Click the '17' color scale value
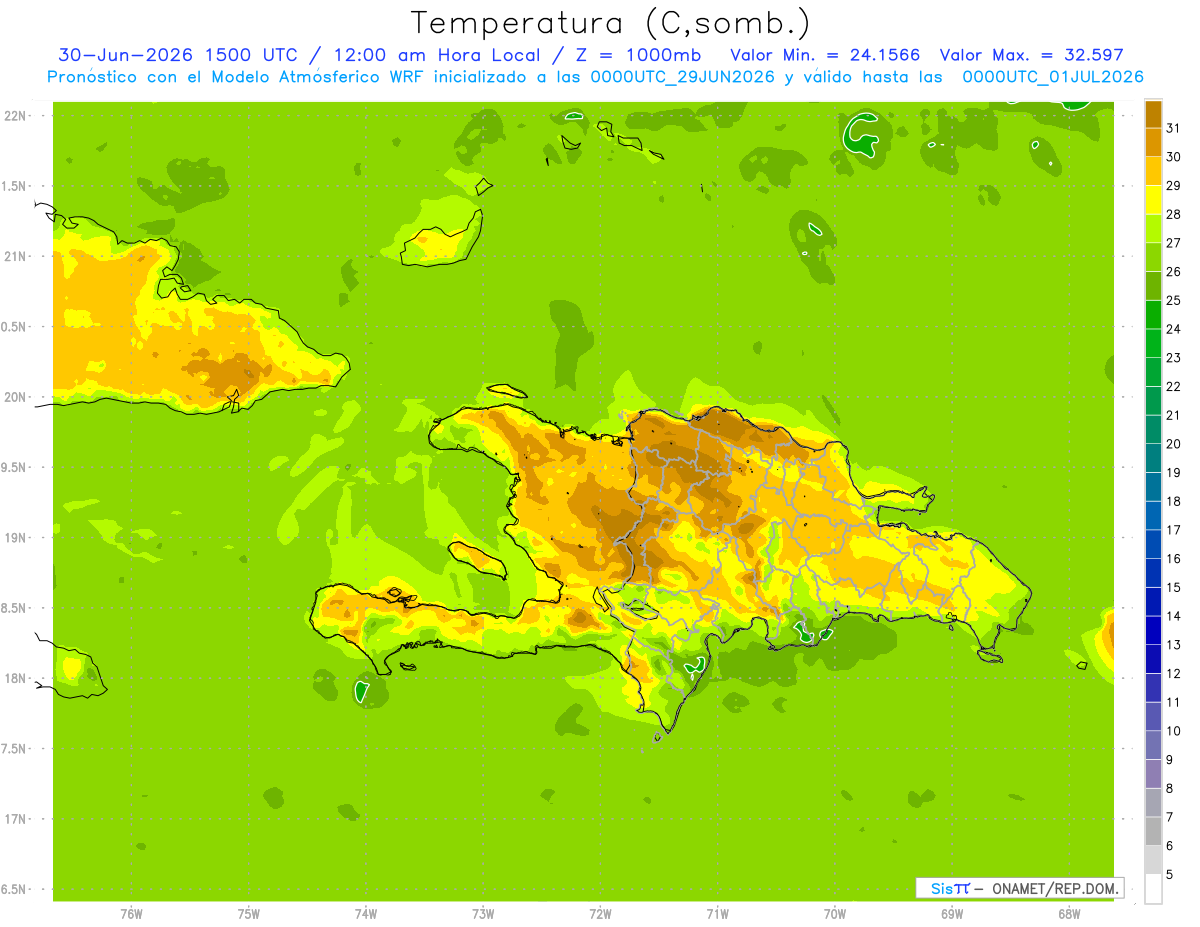This screenshot has height=927, width=1200. [x=1174, y=530]
